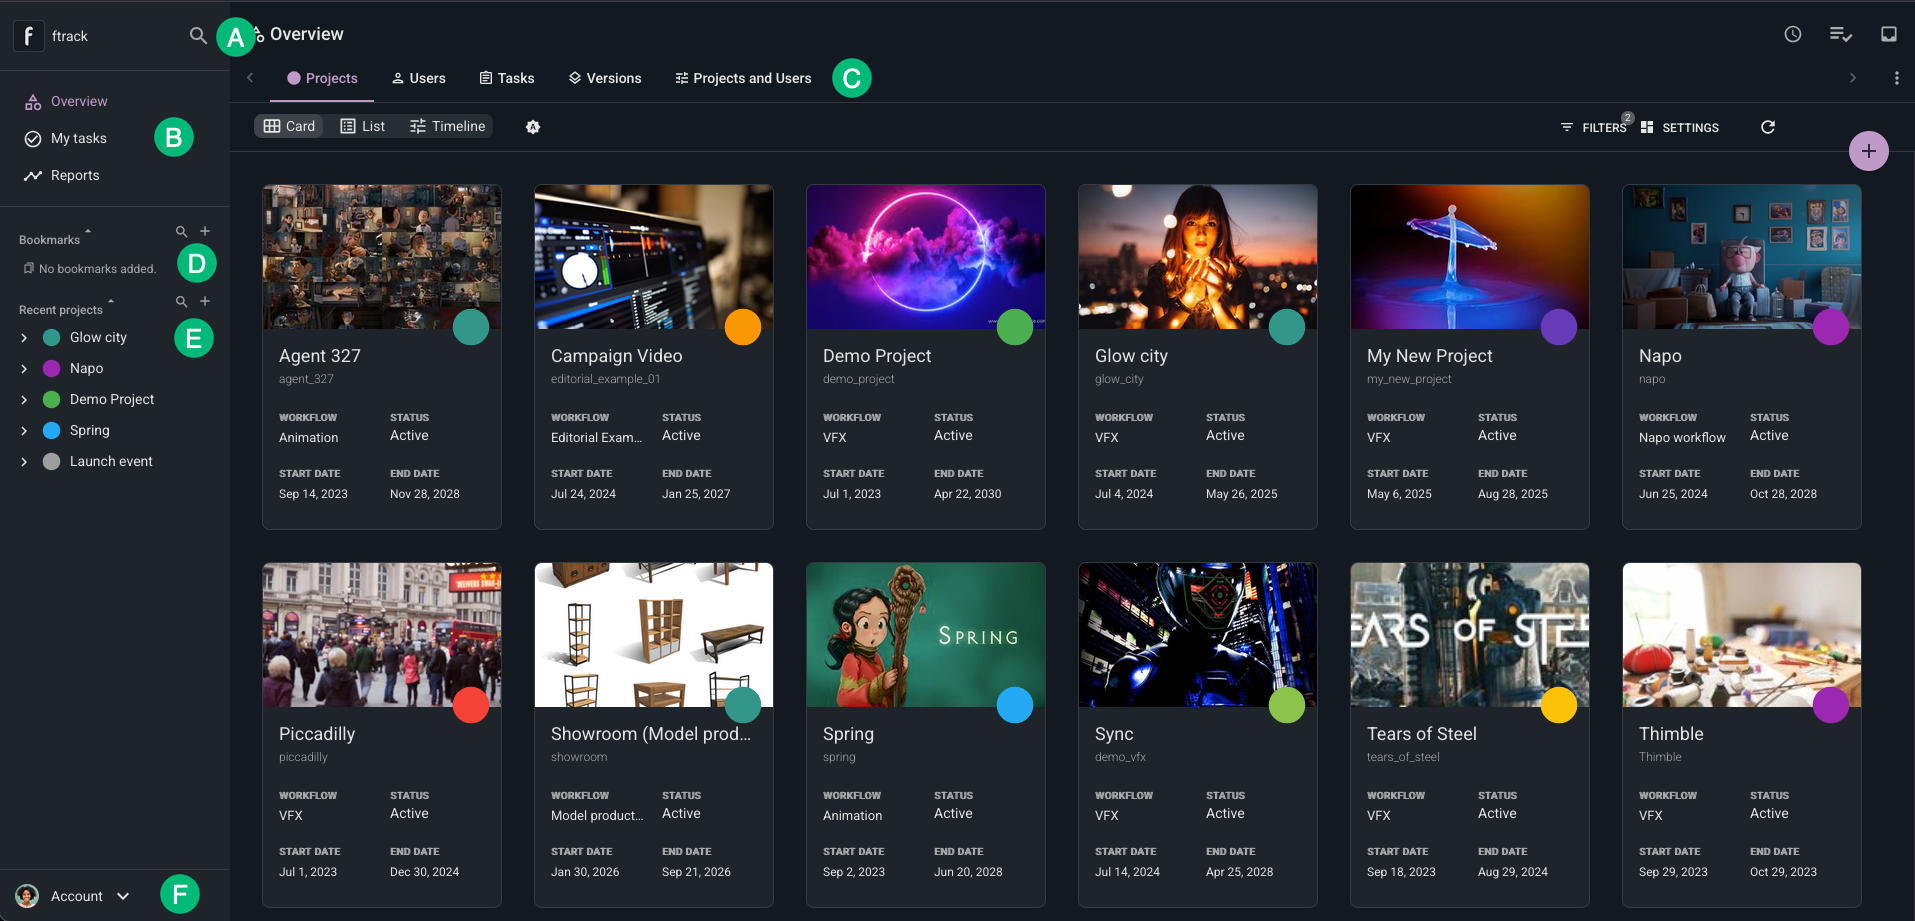Switch to the Versions tab

point(605,78)
